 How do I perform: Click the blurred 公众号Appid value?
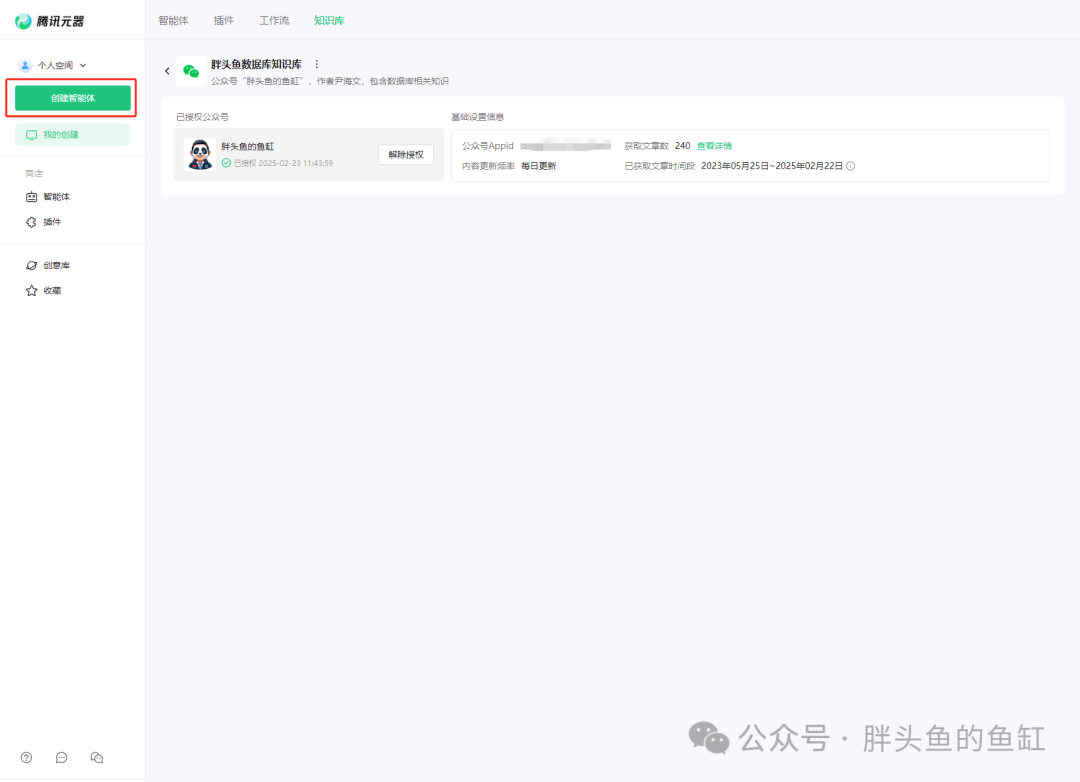click(565, 145)
